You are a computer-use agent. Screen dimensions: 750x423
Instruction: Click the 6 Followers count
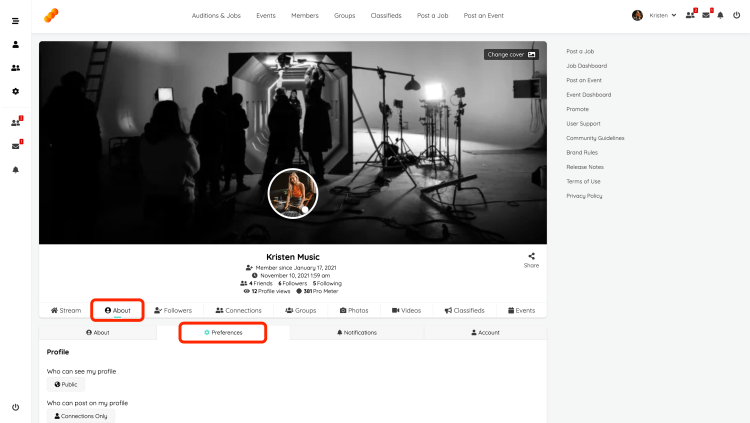coord(293,283)
